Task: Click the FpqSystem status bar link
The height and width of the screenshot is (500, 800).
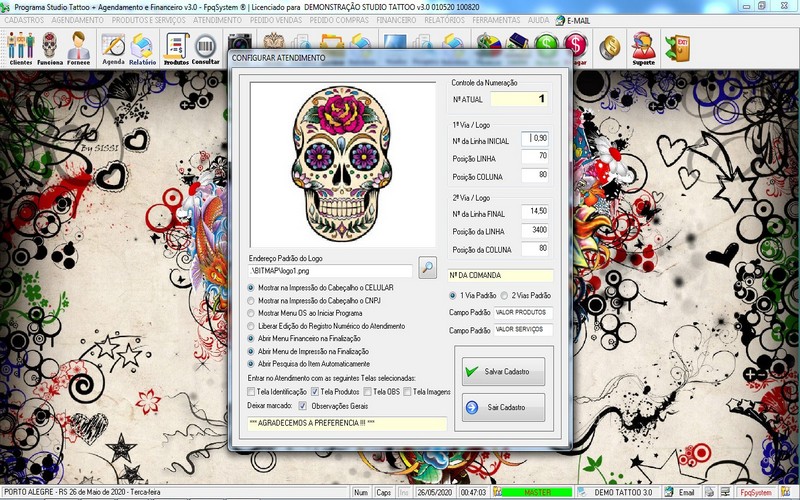Action: coord(756,492)
